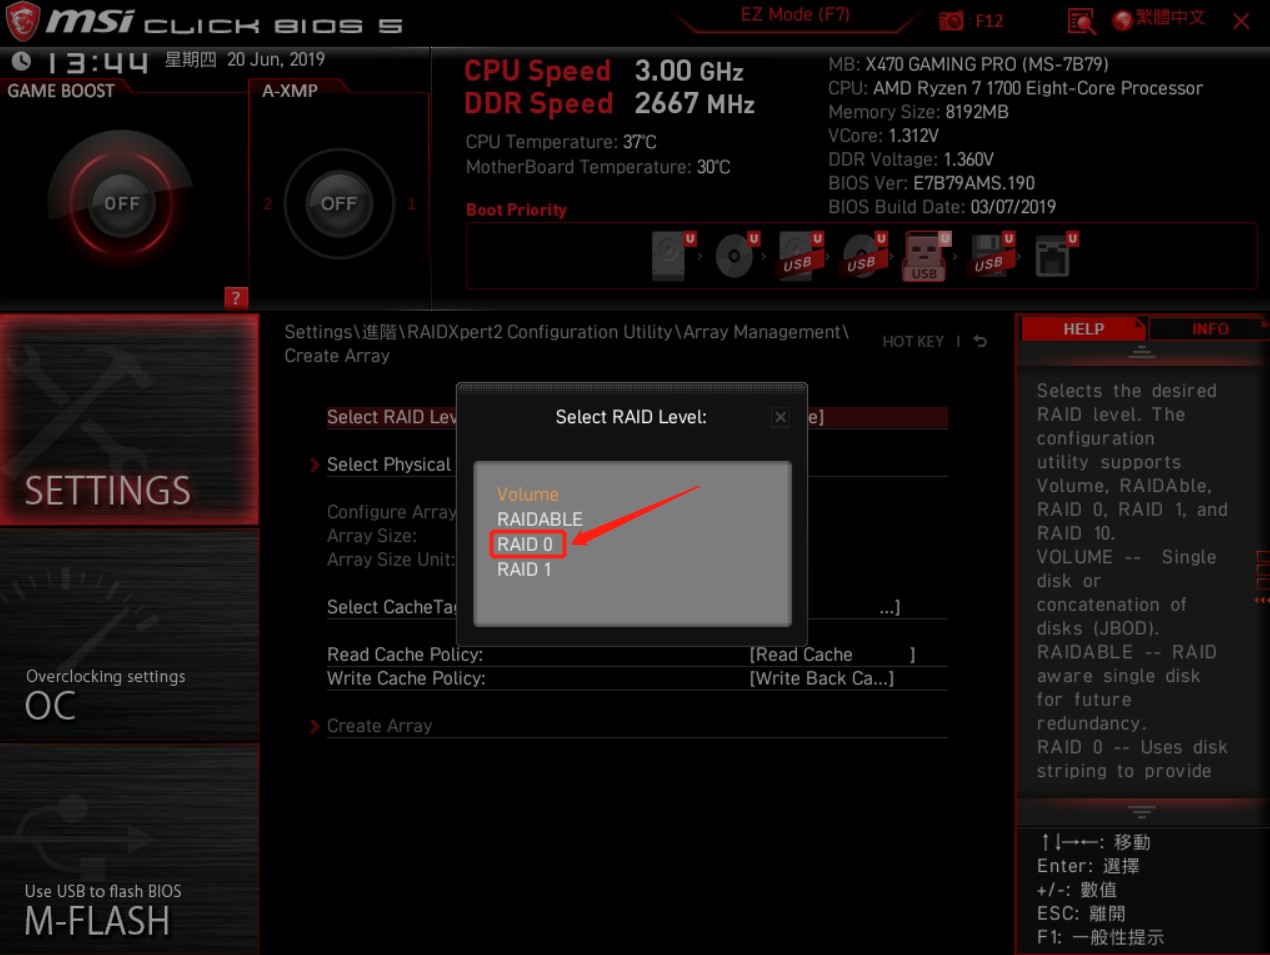The height and width of the screenshot is (955, 1270).
Task: Toggle the A-XMP knob
Action: pyautogui.click(x=339, y=204)
